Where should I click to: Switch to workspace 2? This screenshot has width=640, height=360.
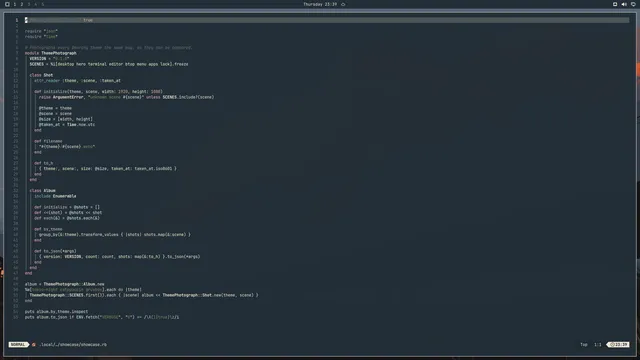click(x=22, y=4)
